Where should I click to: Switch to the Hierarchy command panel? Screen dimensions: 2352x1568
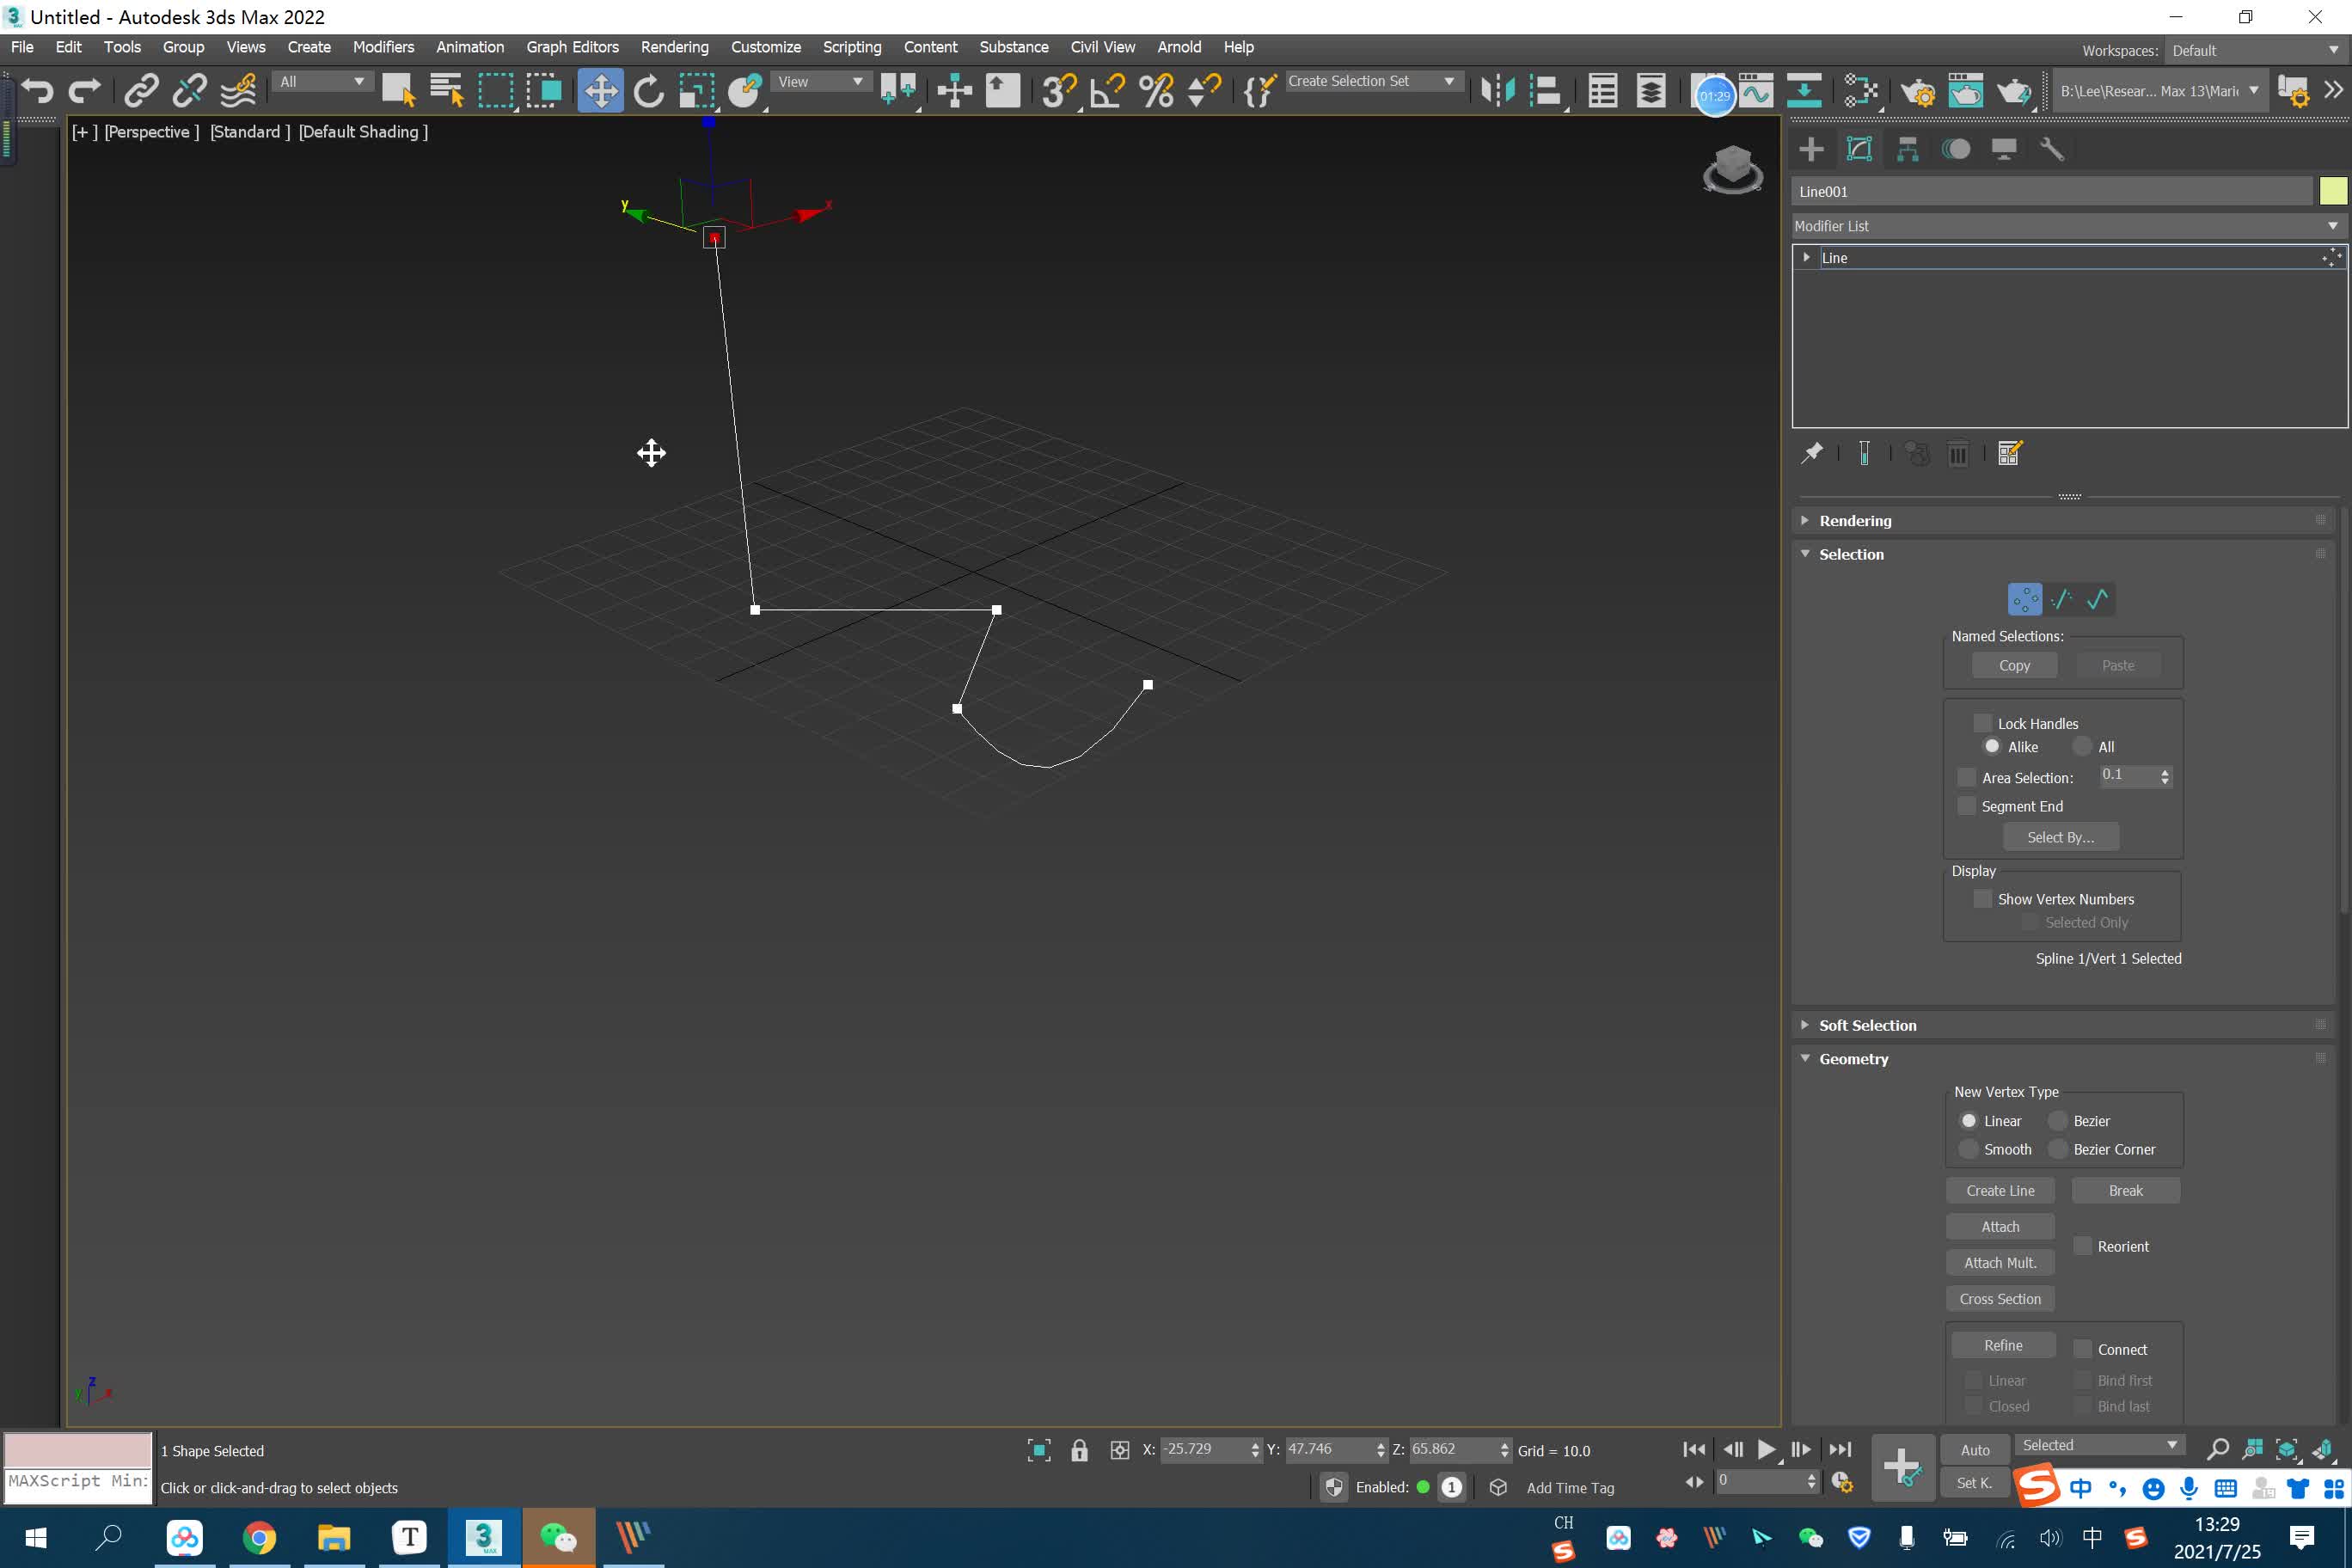click(1907, 148)
